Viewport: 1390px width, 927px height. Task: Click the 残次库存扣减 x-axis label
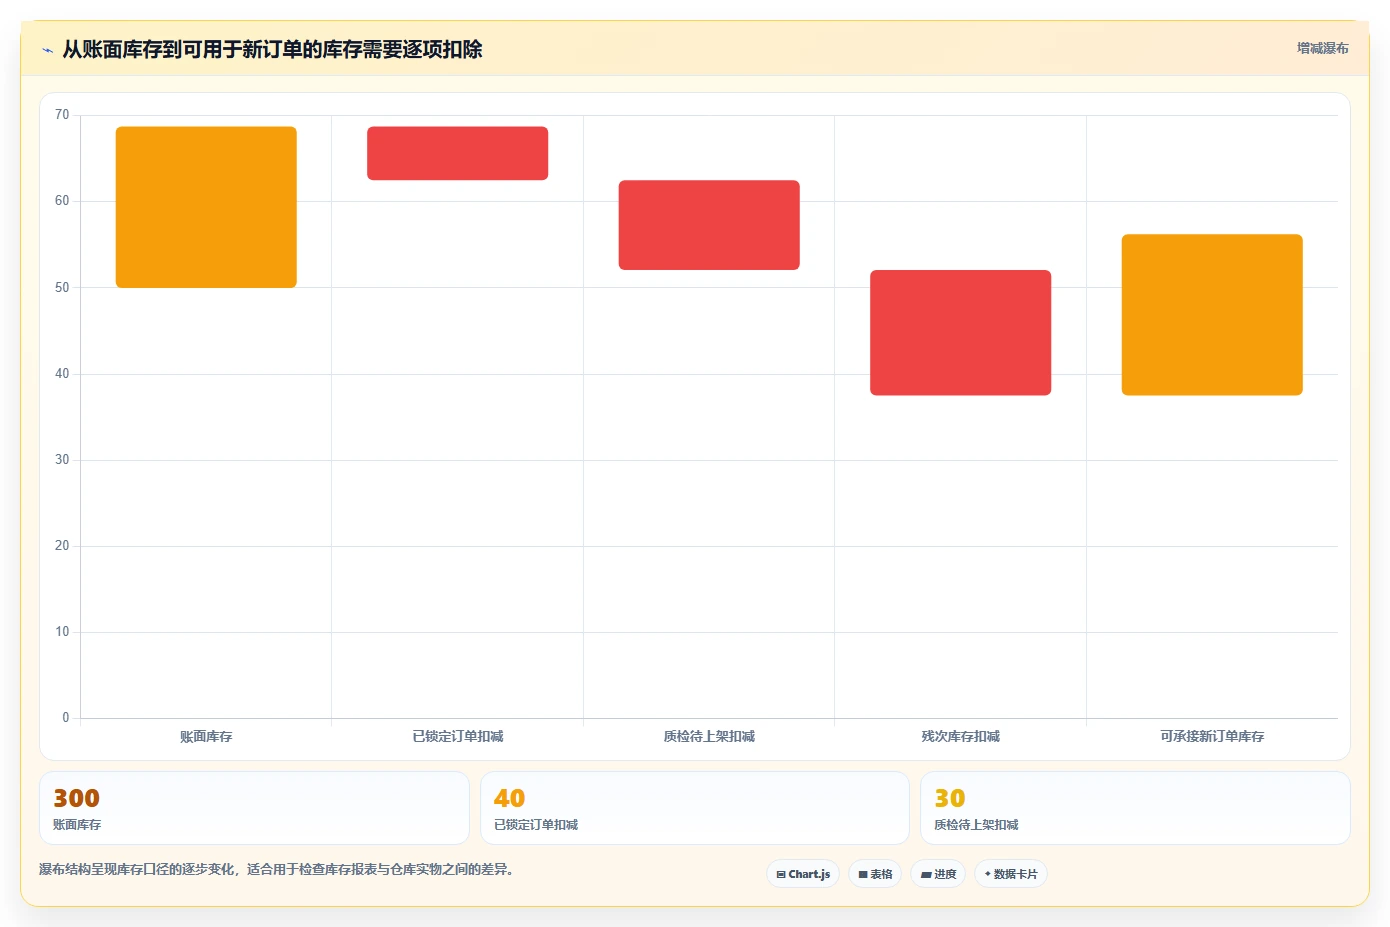pyautogui.click(x=961, y=736)
